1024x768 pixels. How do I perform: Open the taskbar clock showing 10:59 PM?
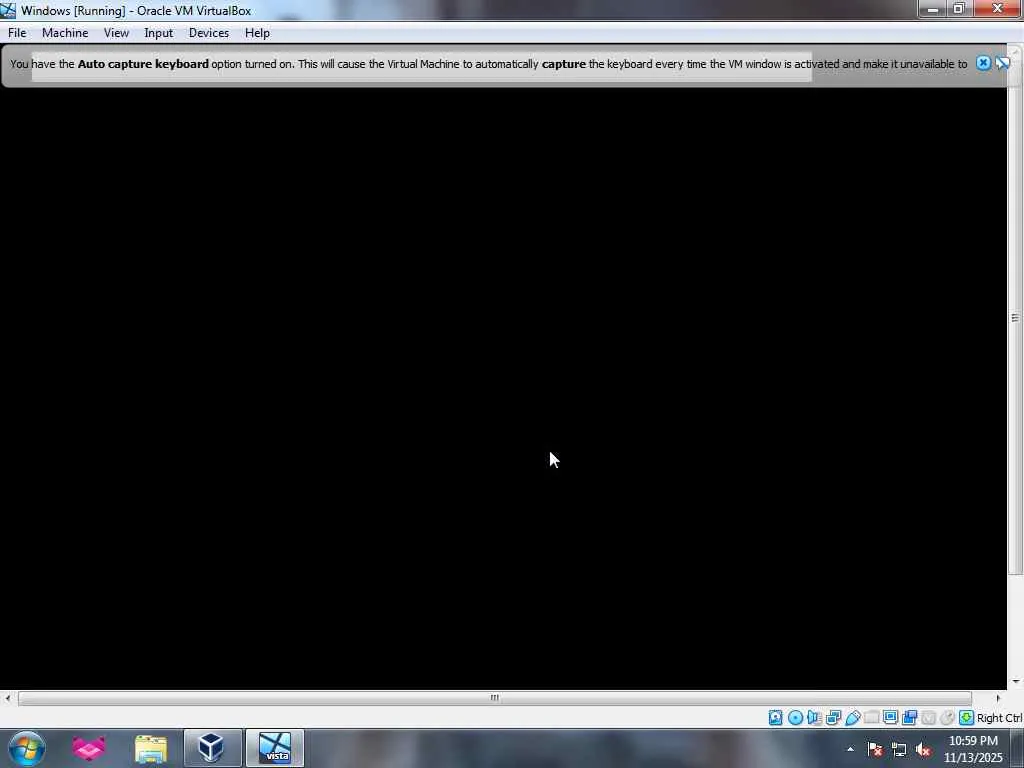973,748
